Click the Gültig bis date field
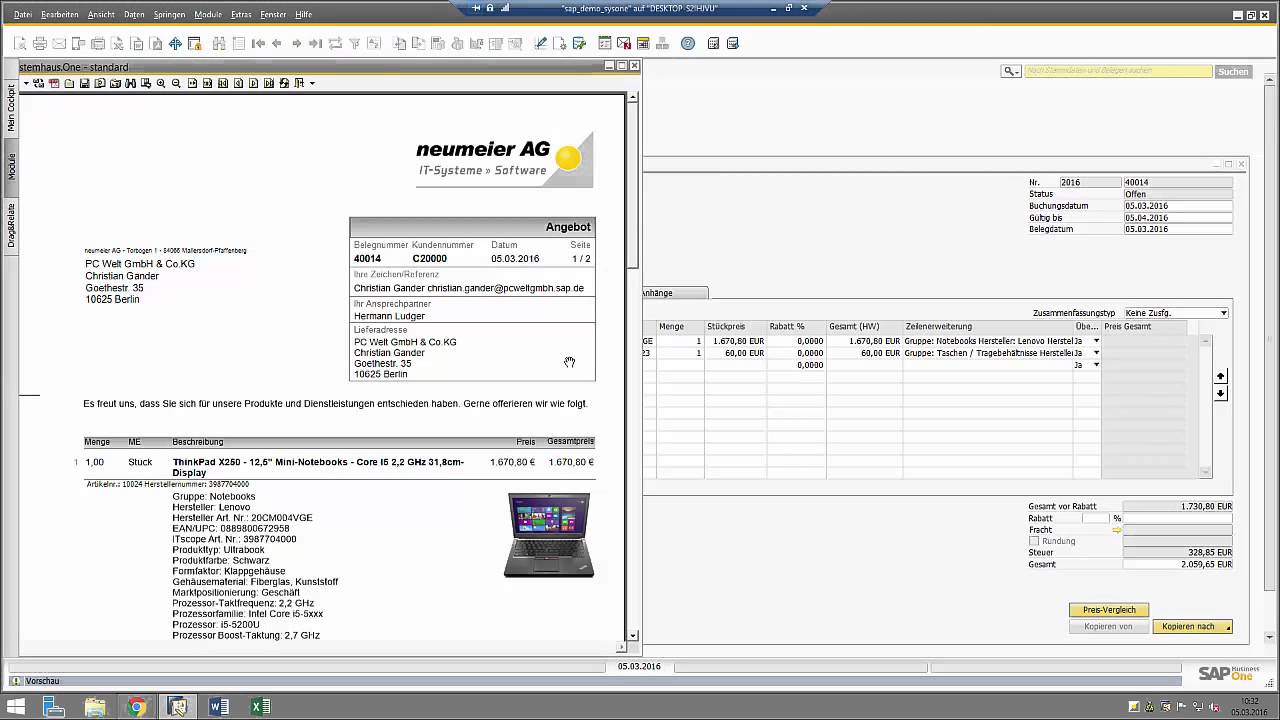The image size is (1280, 720). 1177,217
